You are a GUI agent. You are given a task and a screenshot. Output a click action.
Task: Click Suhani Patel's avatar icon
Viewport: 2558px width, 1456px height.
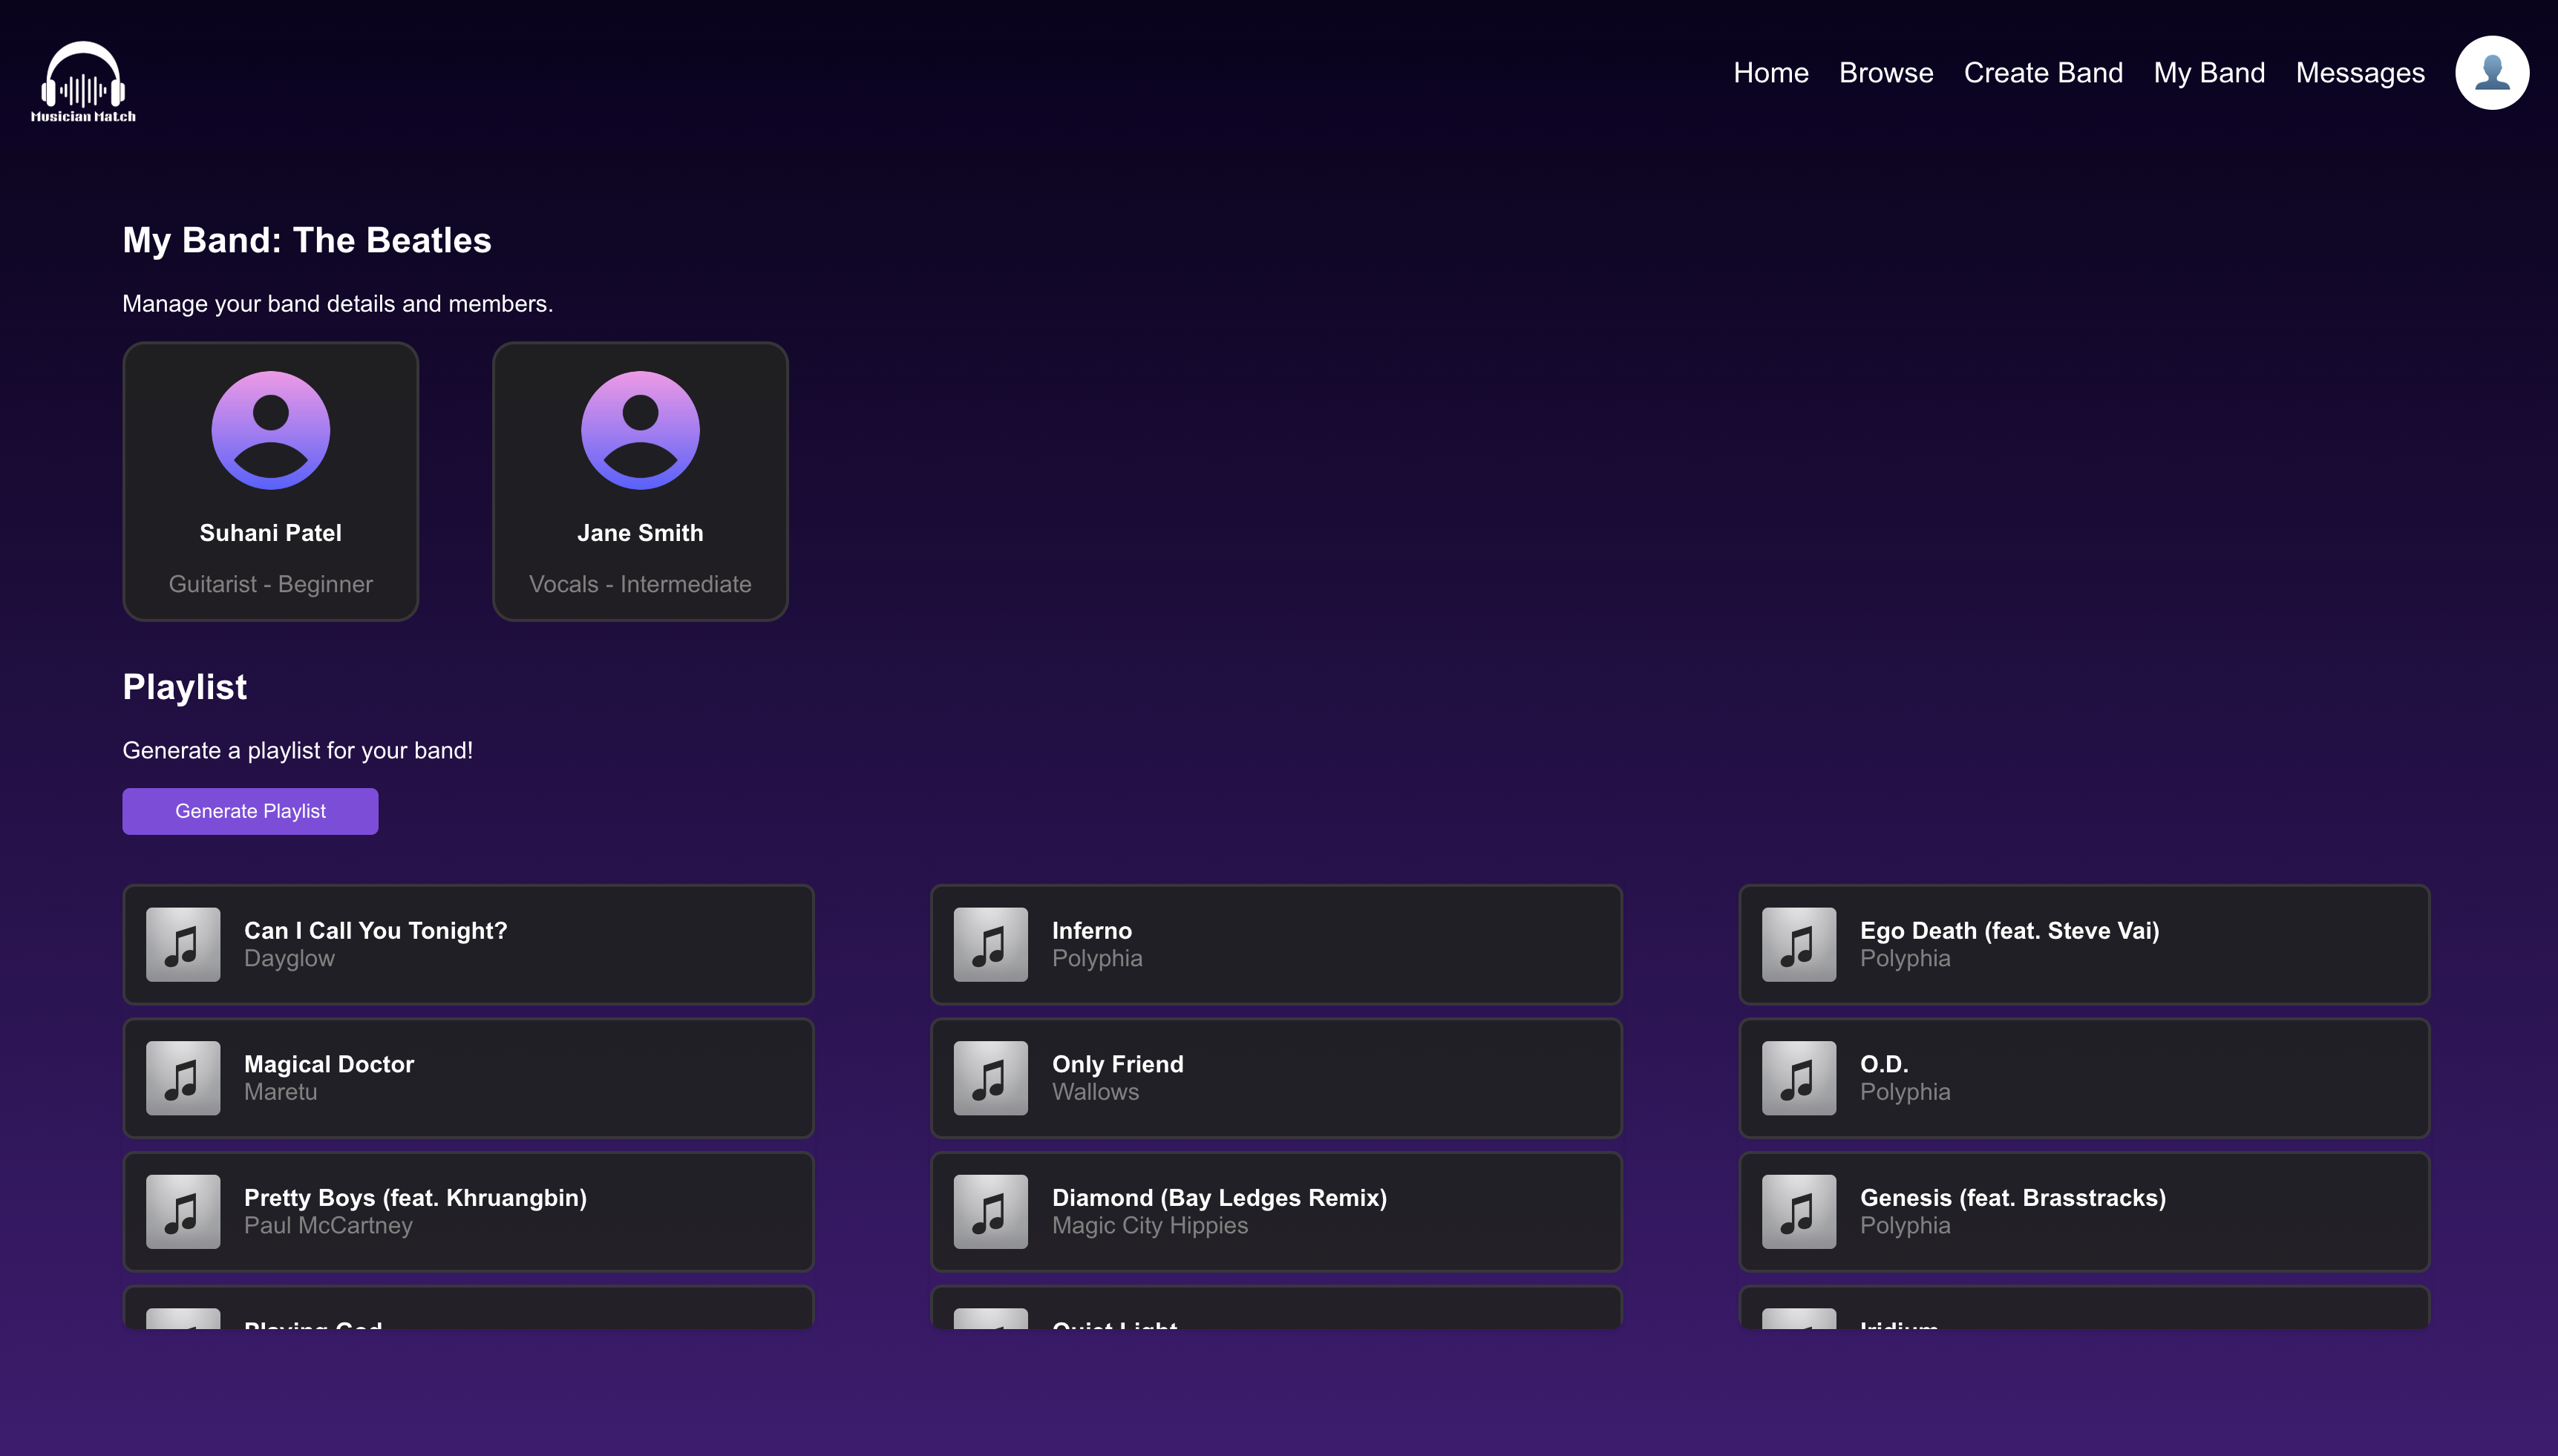[270, 430]
